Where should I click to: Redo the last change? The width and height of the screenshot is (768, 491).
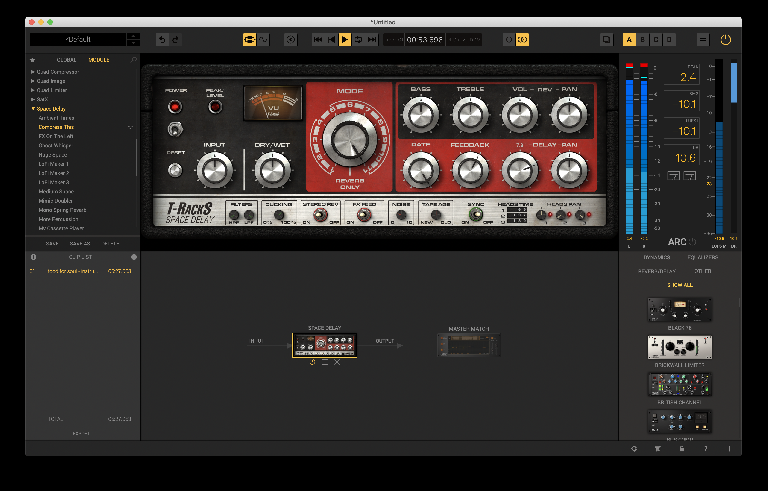(175, 40)
